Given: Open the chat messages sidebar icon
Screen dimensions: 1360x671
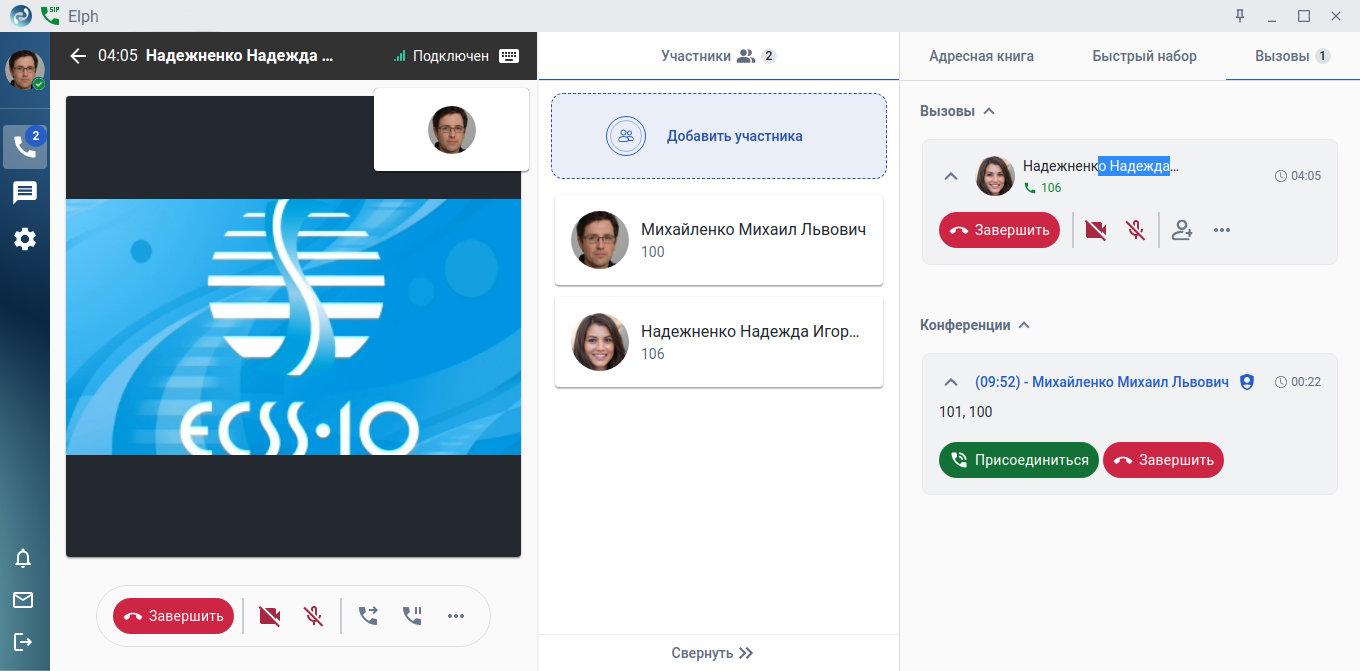Looking at the screenshot, I should pyautogui.click(x=25, y=193).
